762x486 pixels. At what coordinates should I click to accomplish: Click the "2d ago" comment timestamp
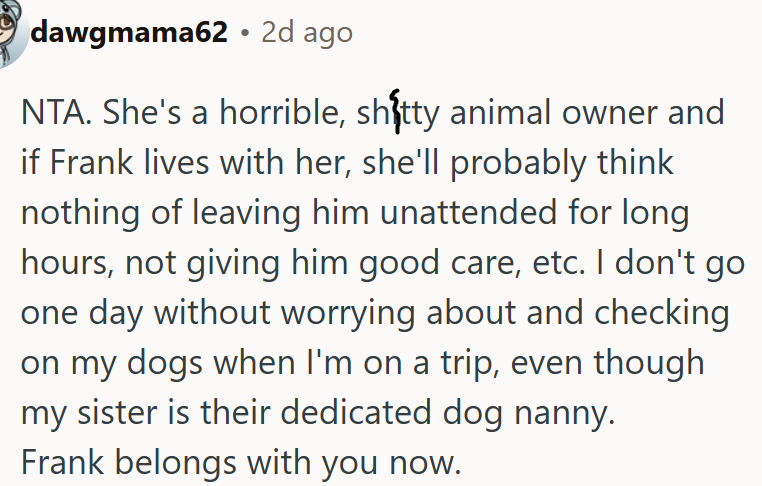coord(307,33)
